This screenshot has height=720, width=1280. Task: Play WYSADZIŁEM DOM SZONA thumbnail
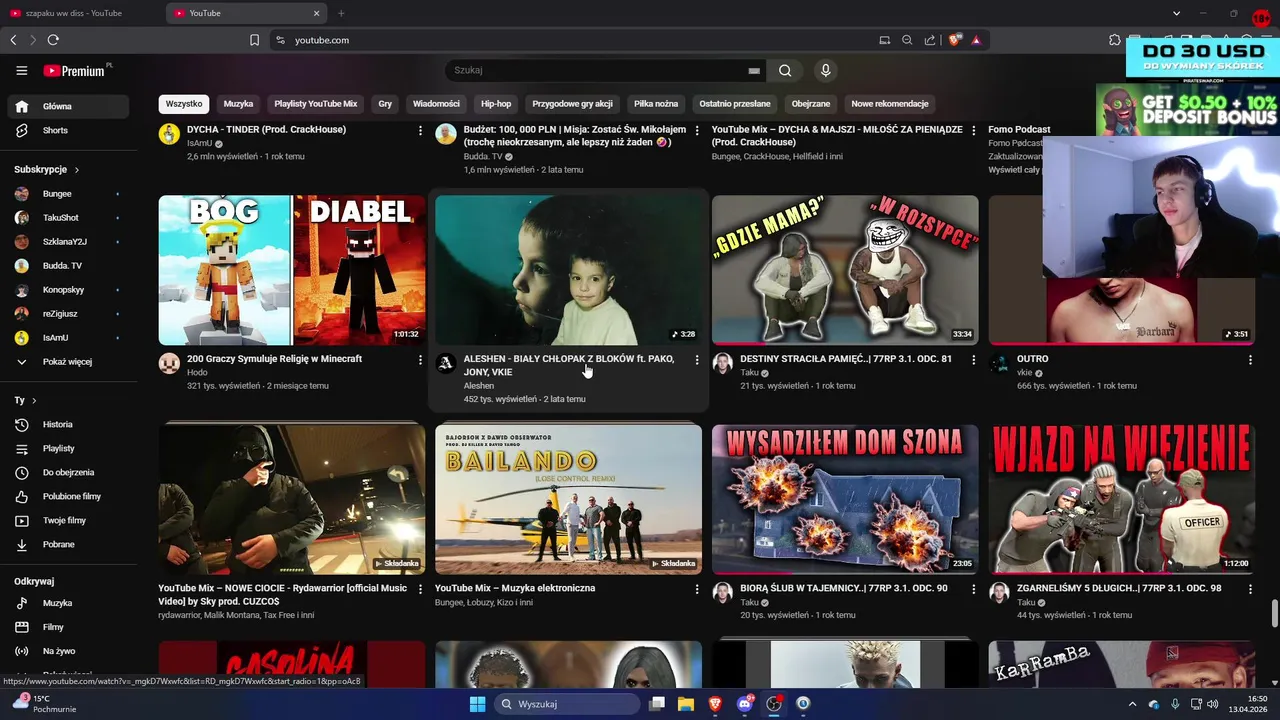point(845,499)
